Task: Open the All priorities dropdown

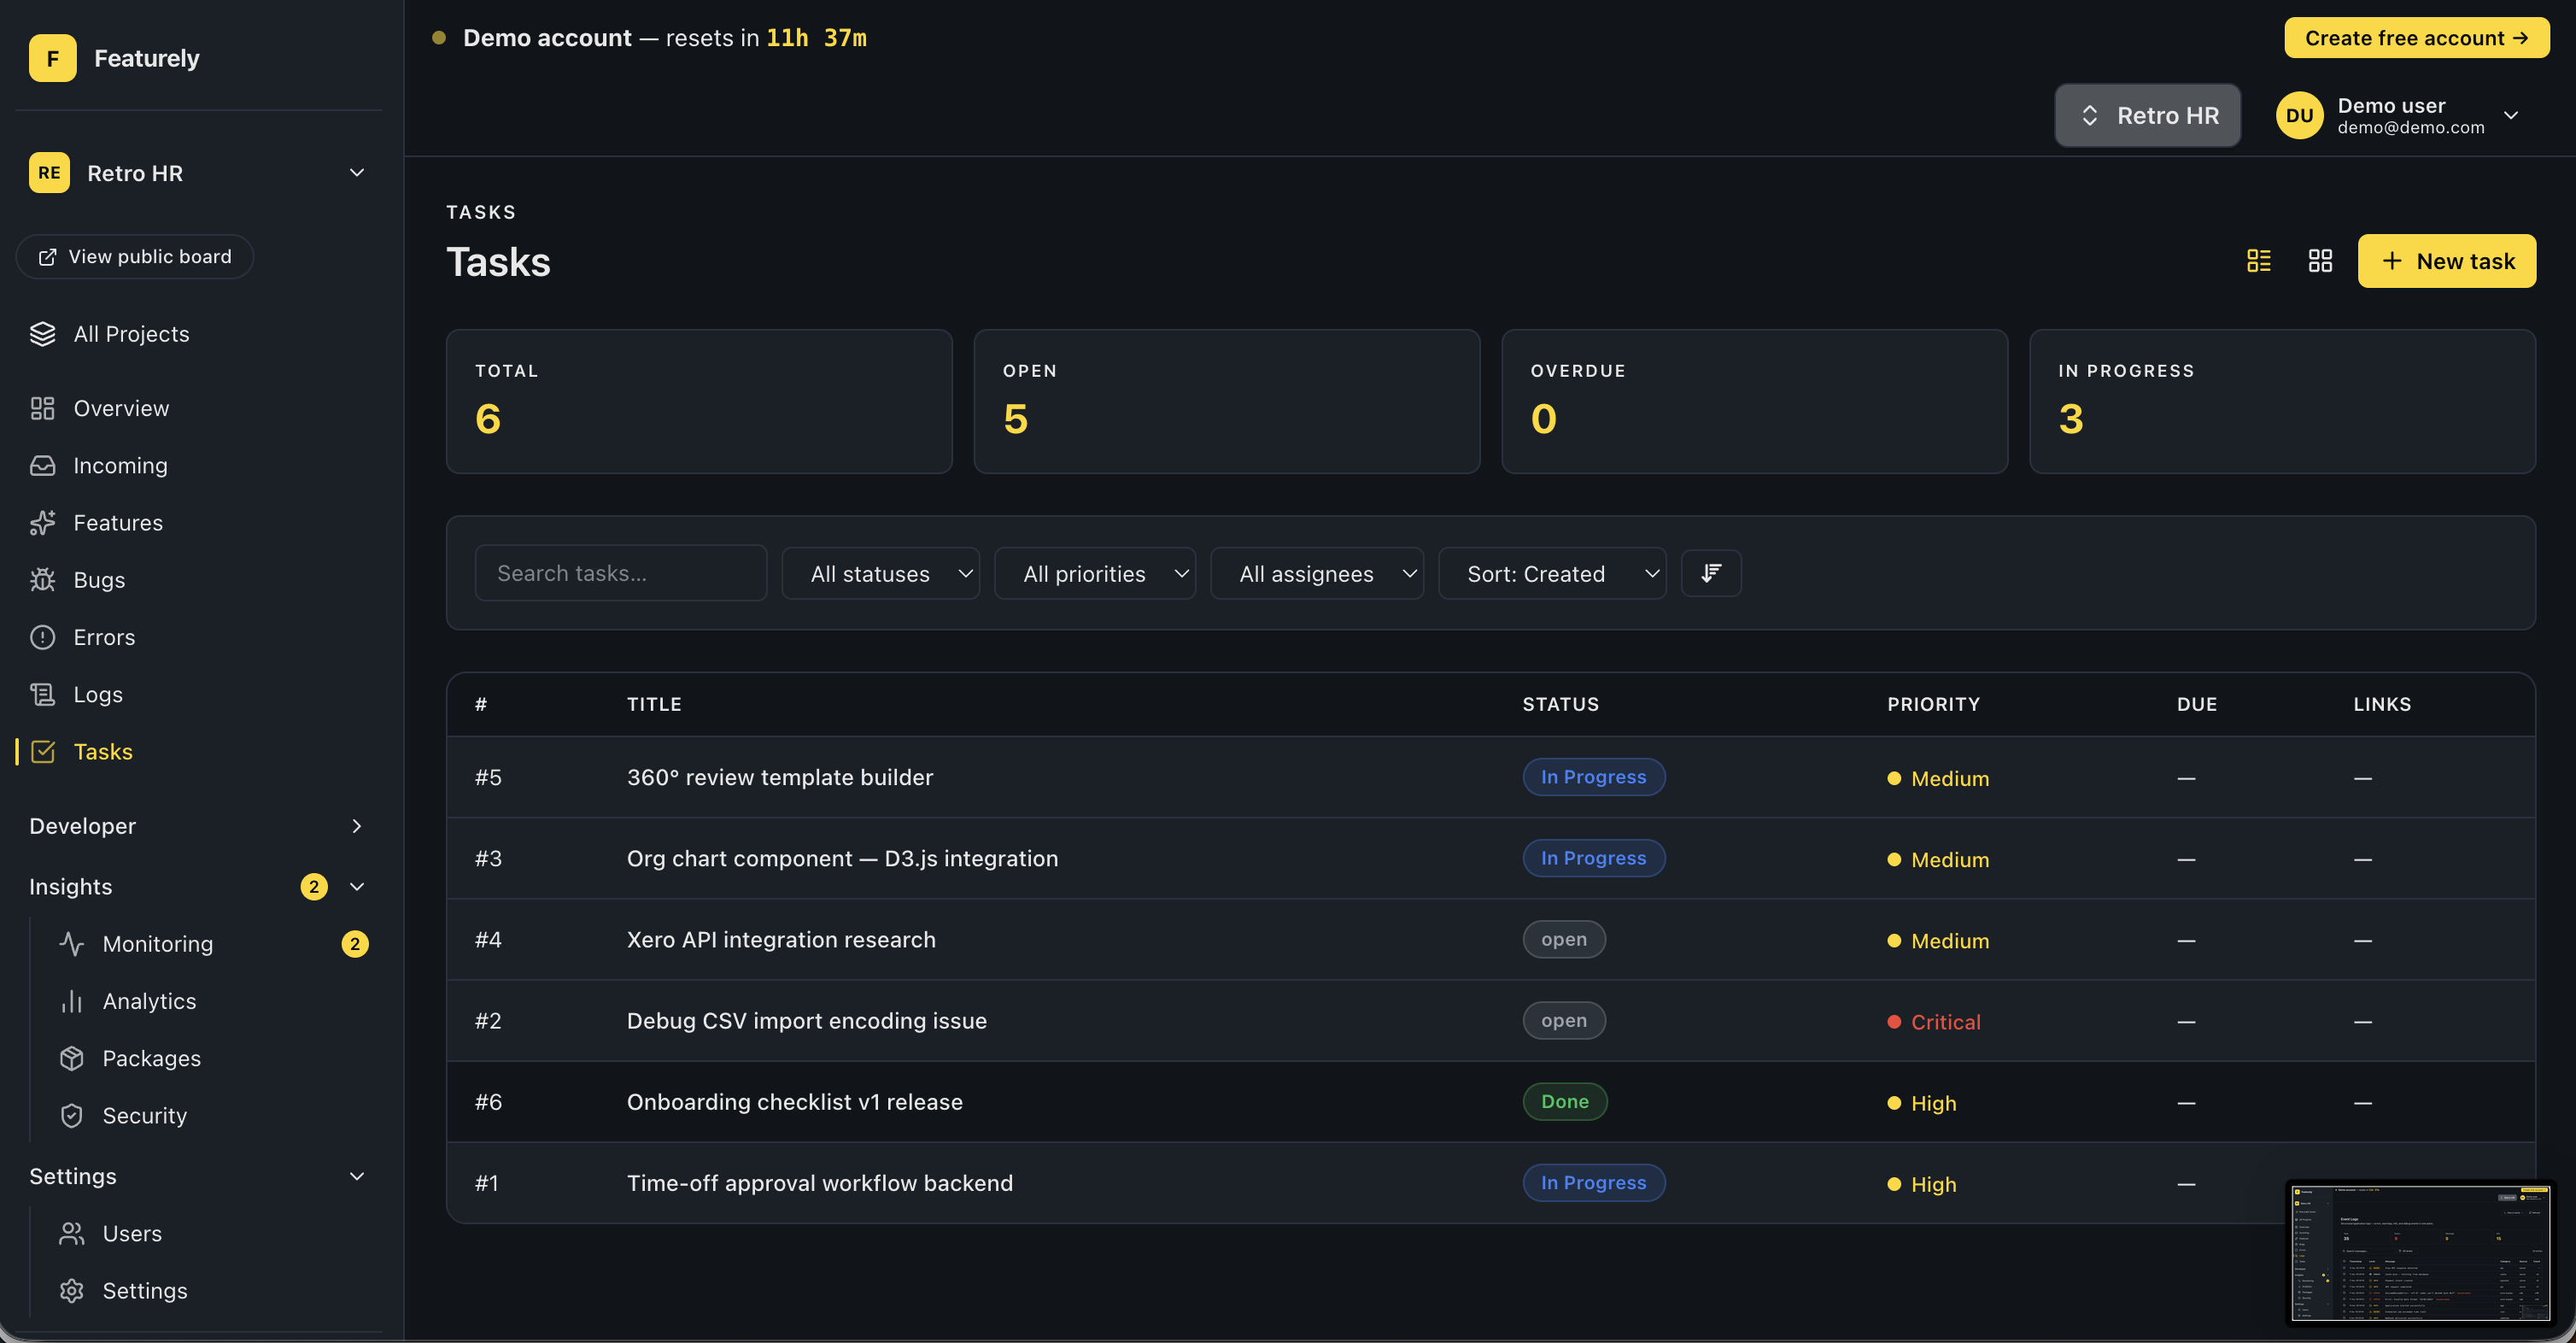Action: coord(1095,574)
